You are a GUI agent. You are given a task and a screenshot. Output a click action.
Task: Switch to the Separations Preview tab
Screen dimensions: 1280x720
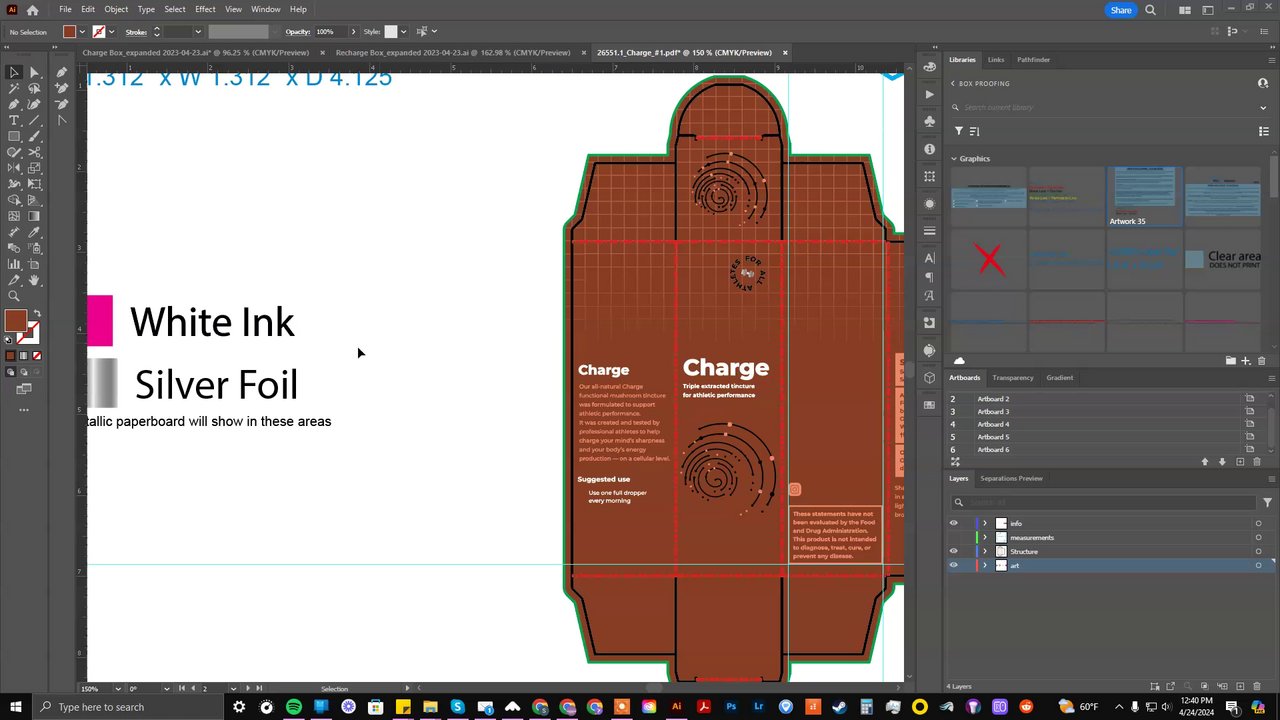click(1011, 478)
